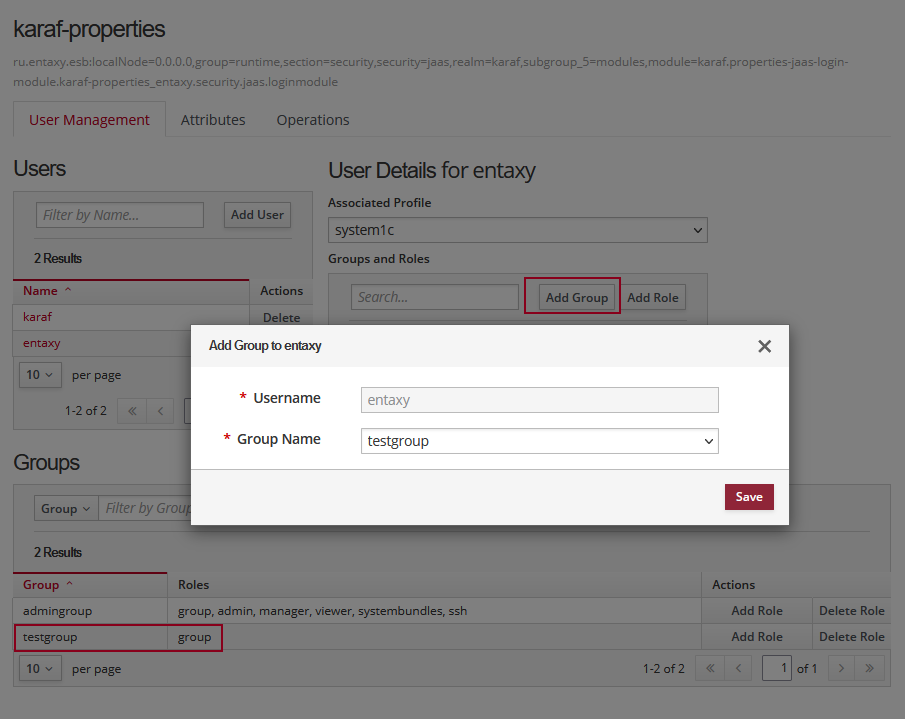Image resolution: width=905 pixels, height=719 pixels.
Task: Click the Add User button
Action: coord(257,215)
